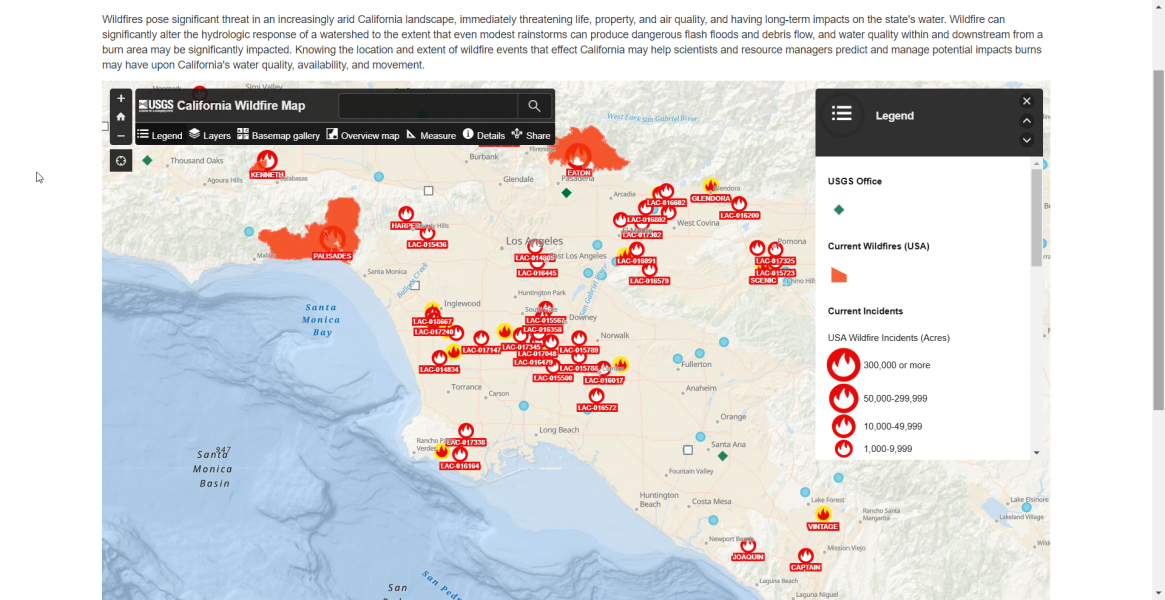Select the Measure tool
Image resolution: width=1165 pixels, height=600 pixels.
tap(430, 135)
